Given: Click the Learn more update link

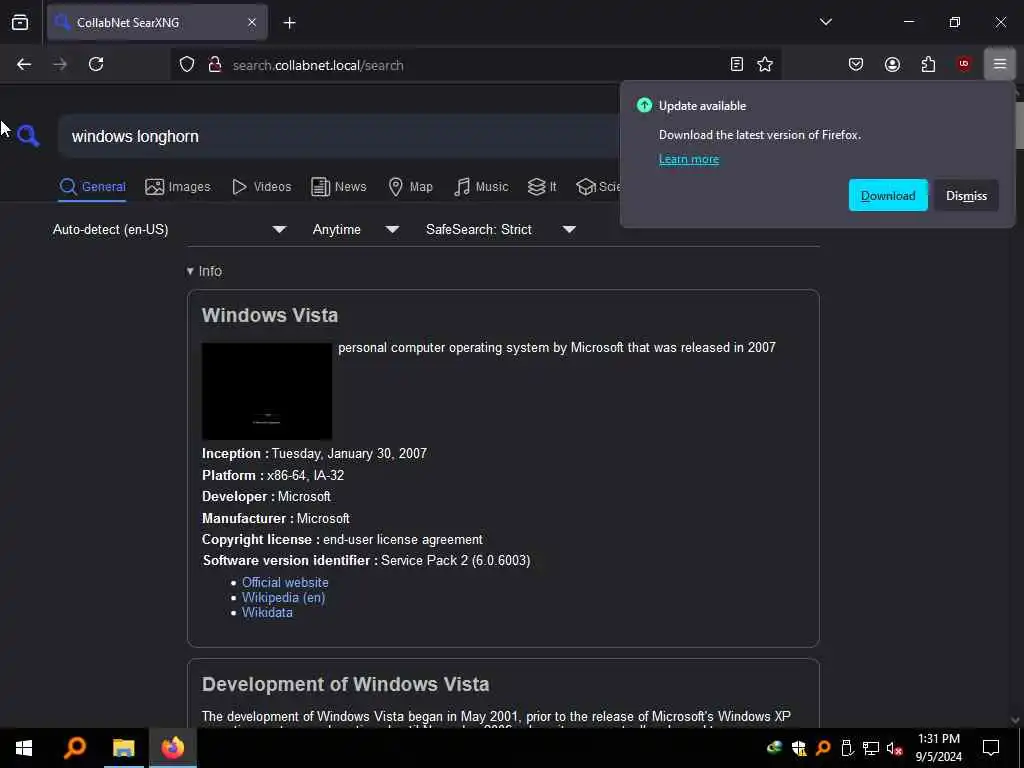Looking at the screenshot, I should 689,159.
